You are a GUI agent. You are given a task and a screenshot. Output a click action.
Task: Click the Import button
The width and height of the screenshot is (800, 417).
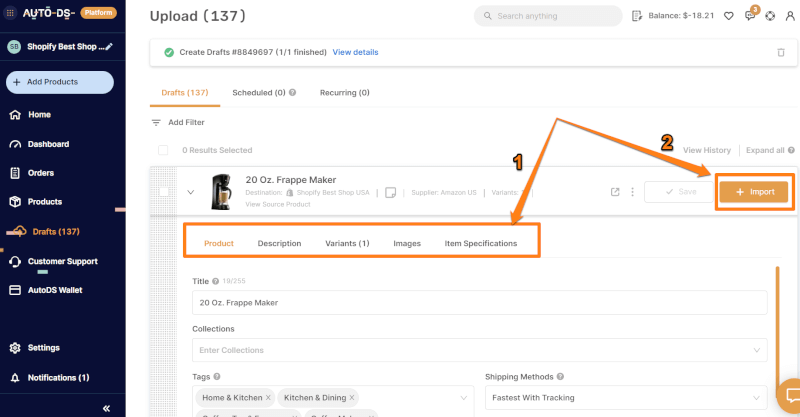[x=754, y=192]
